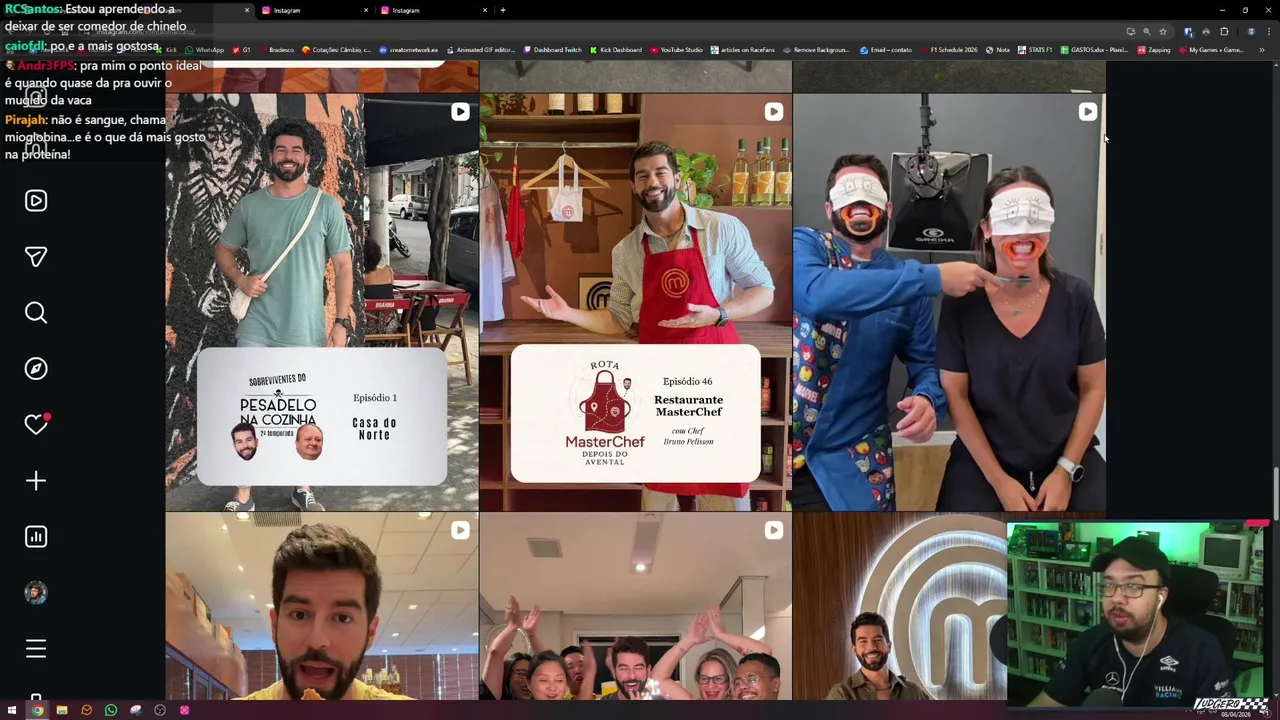Open File Explorer from the taskbar

point(62,710)
